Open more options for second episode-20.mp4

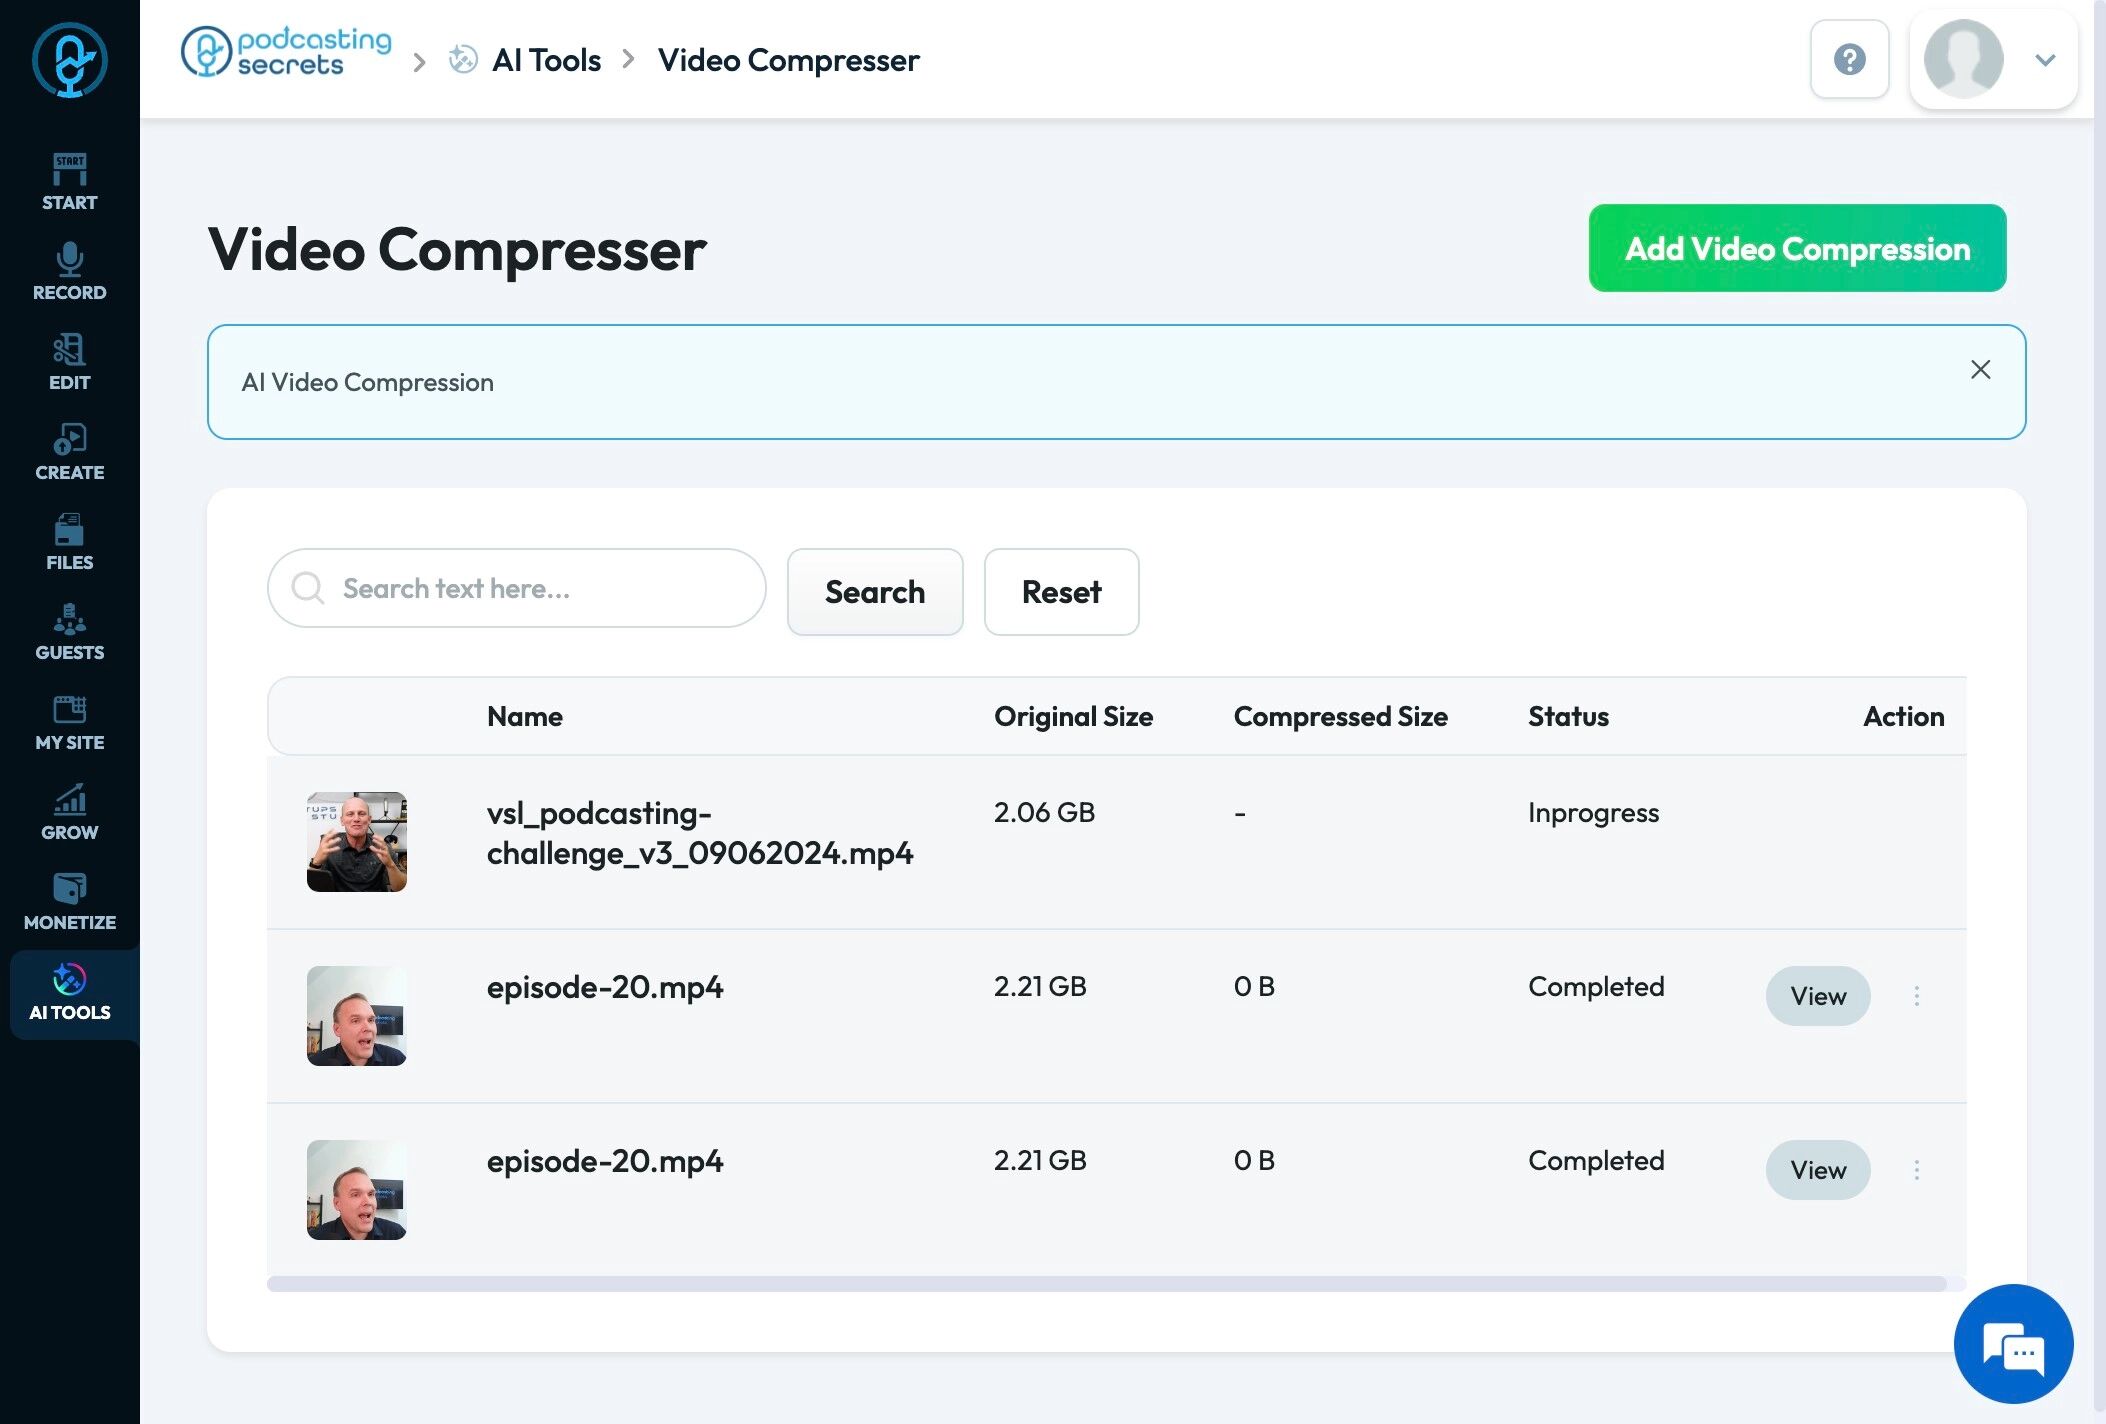pos(1916,1170)
